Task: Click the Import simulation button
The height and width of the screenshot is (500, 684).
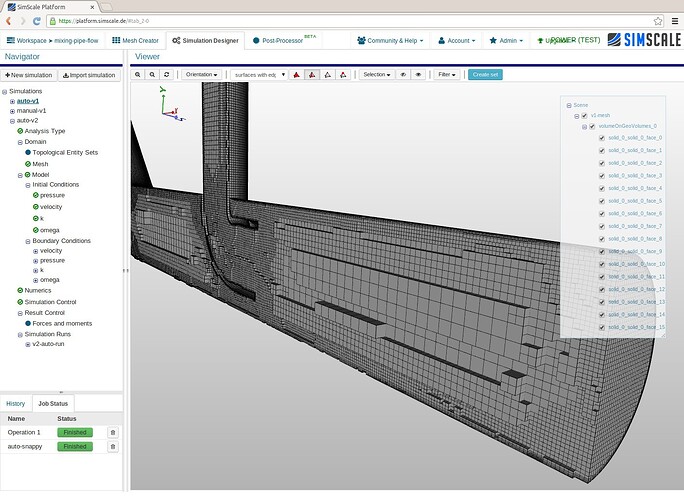Action: click(89, 75)
